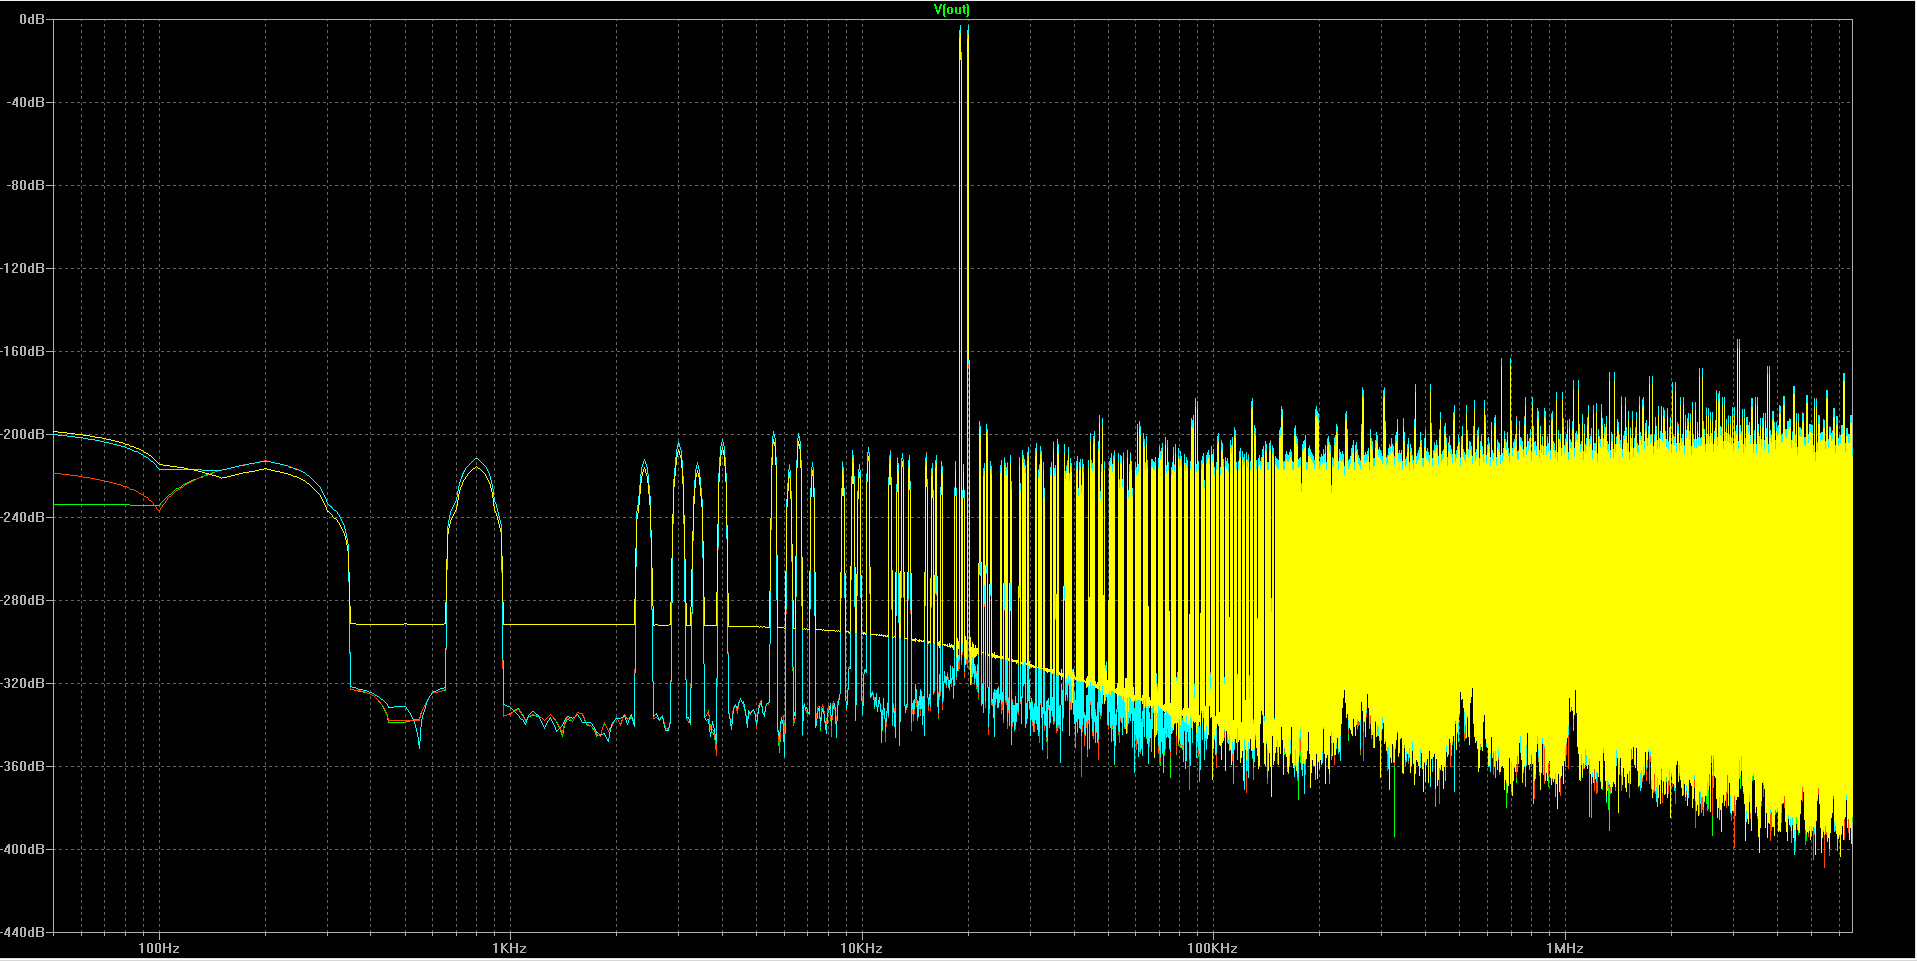The image size is (1917, 961).
Task: Click the -440dB axis label
Action: (26, 932)
